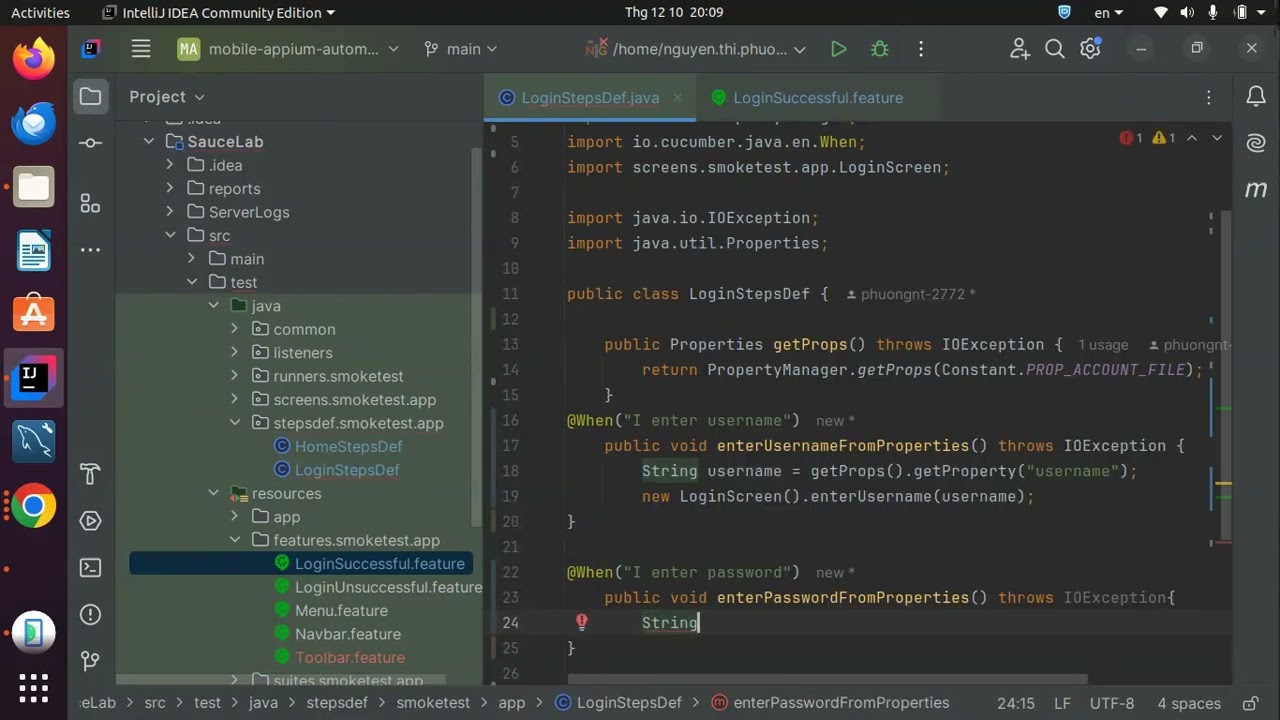Screen dimensions: 1280x720
Task: Open Code With Me collaboration icon
Action: click(1019, 48)
